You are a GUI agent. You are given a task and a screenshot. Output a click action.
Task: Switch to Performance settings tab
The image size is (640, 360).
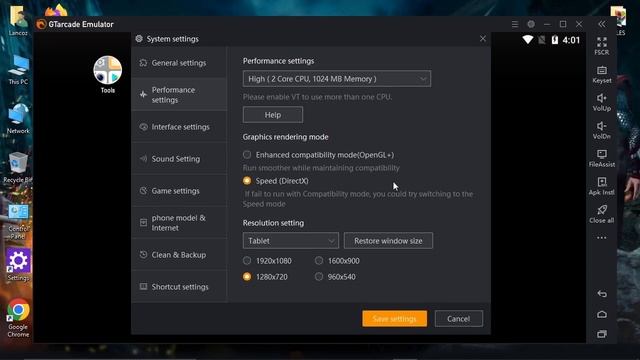[179, 95]
